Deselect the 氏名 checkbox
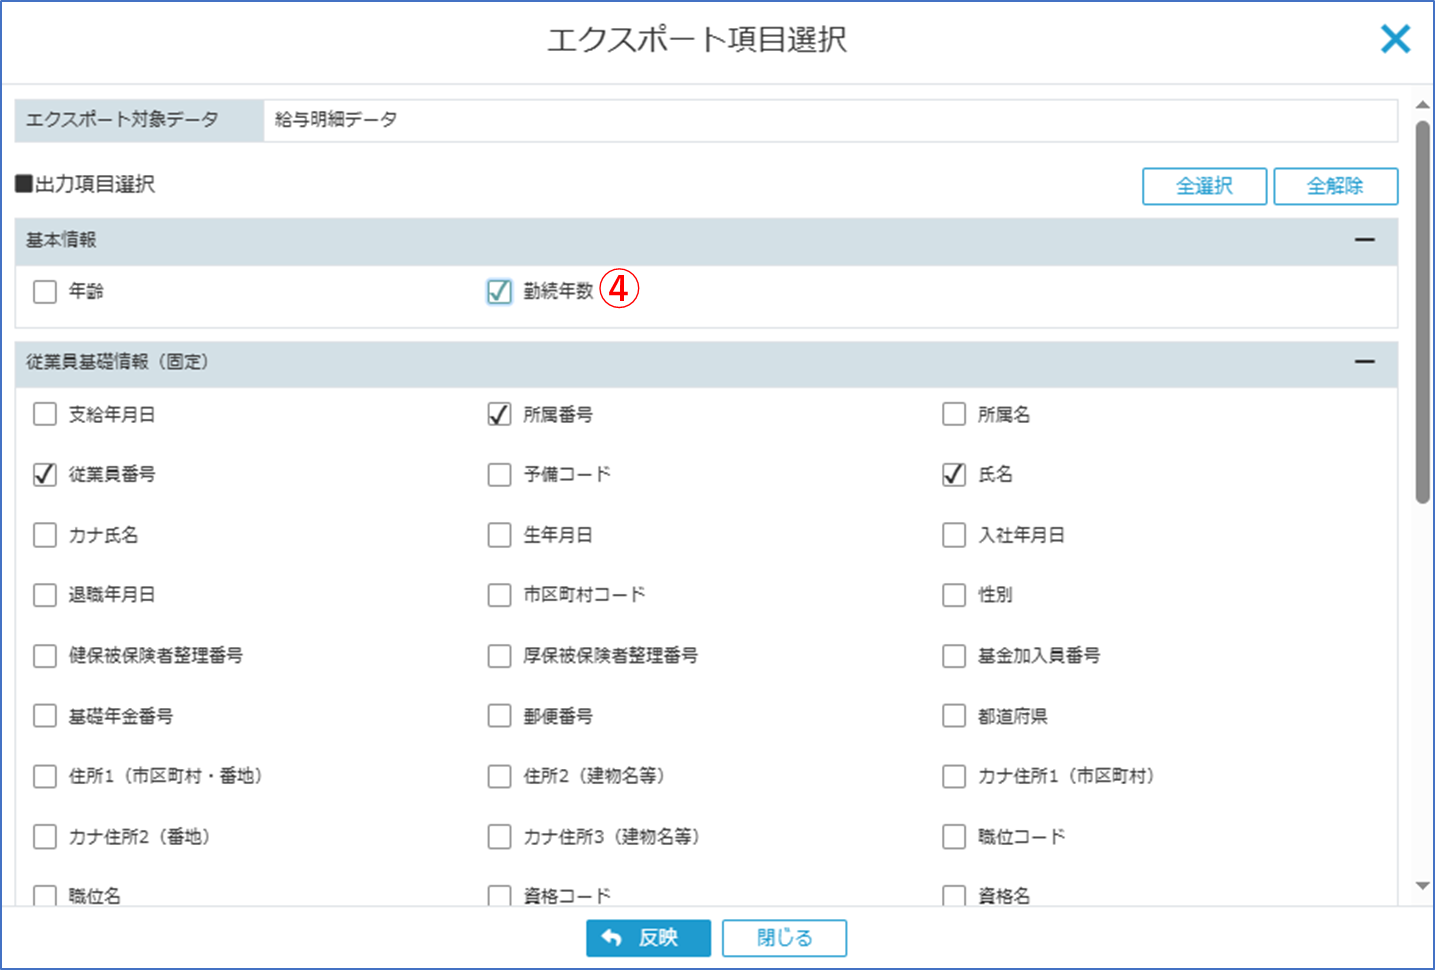The width and height of the screenshot is (1435, 970). (x=954, y=474)
